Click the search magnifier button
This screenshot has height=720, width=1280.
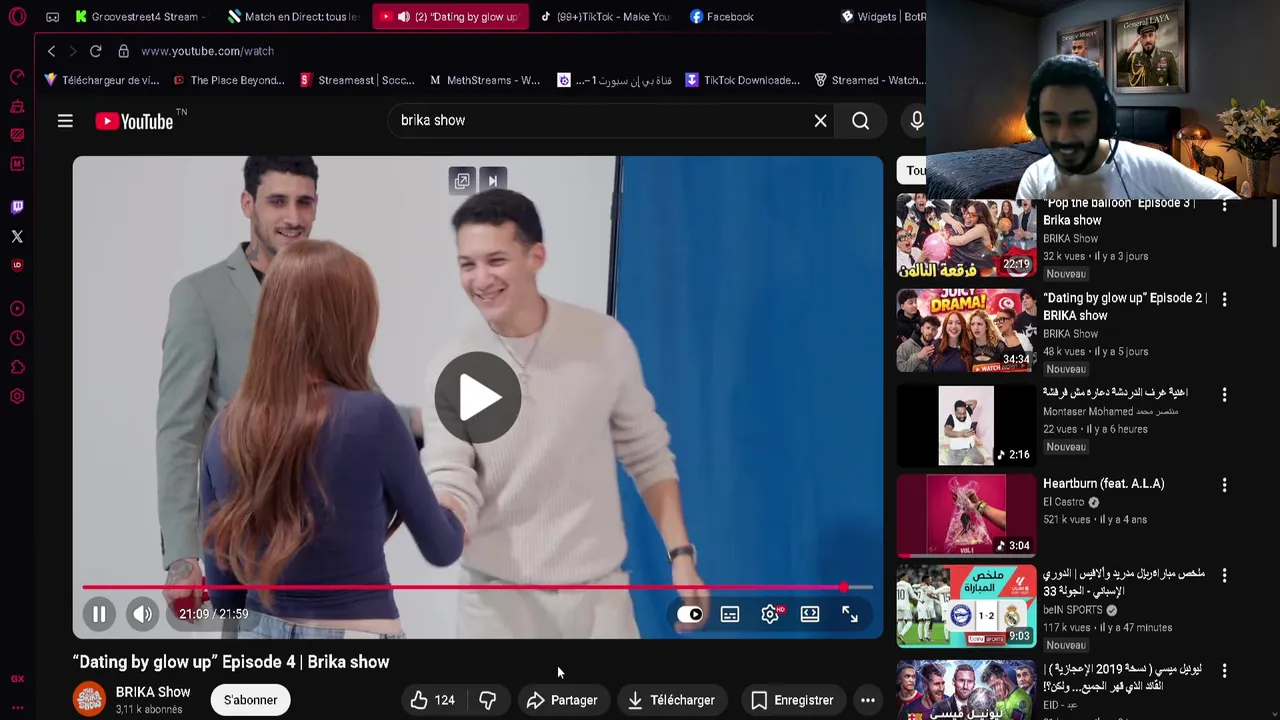861,121
